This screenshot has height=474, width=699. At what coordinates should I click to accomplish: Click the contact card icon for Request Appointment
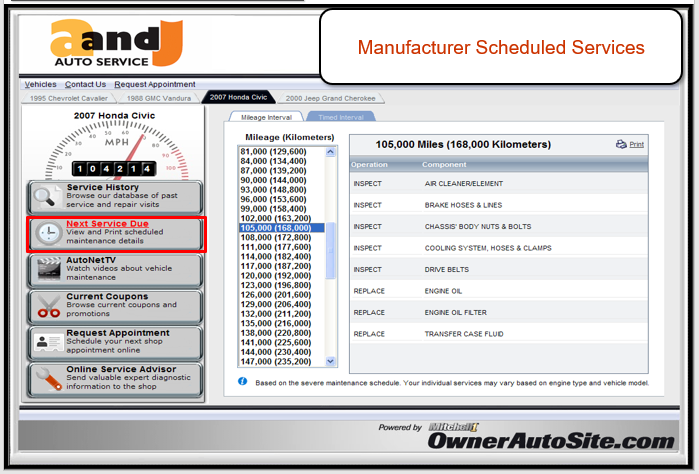[x=48, y=342]
